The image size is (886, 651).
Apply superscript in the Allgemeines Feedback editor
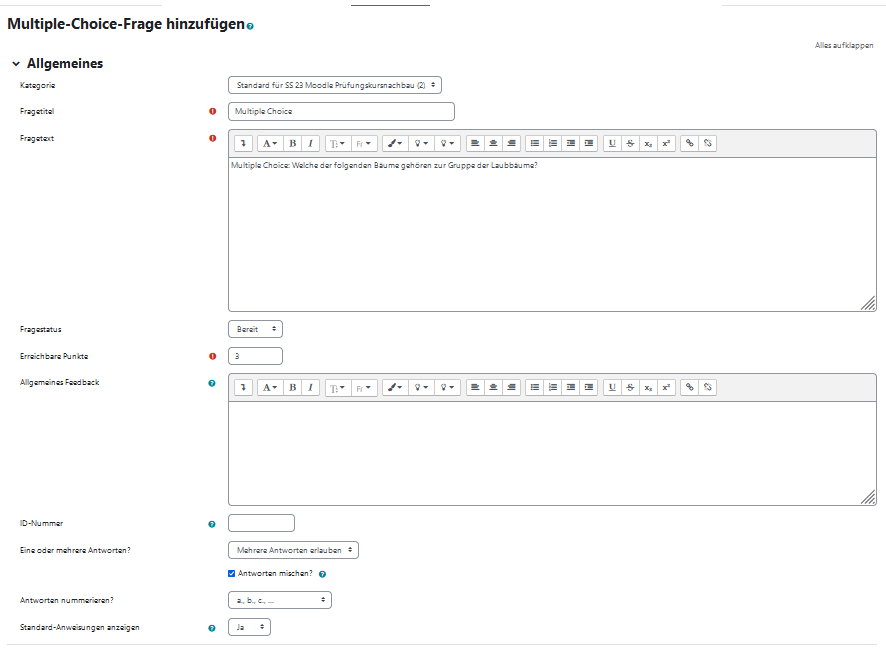click(x=667, y=387)
